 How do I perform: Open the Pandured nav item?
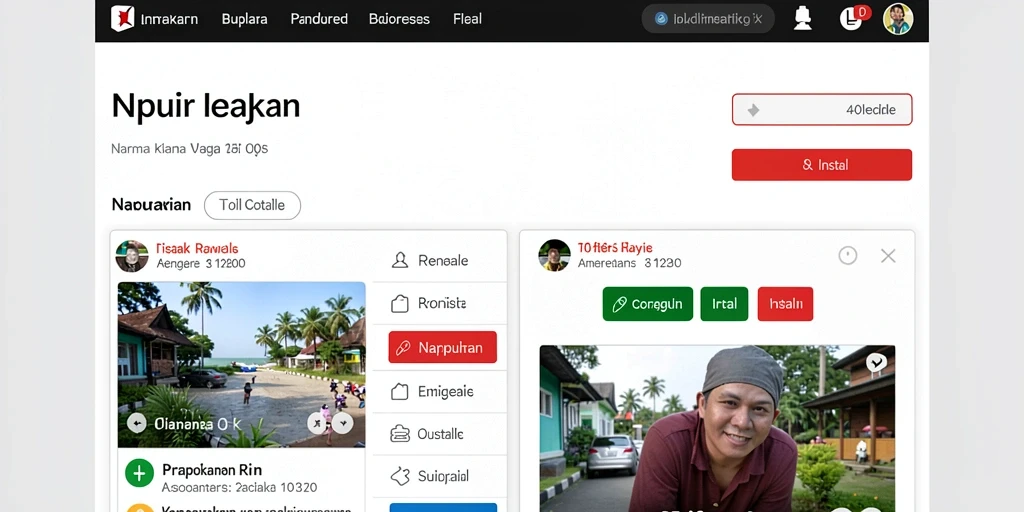click(x=319, y=19)
